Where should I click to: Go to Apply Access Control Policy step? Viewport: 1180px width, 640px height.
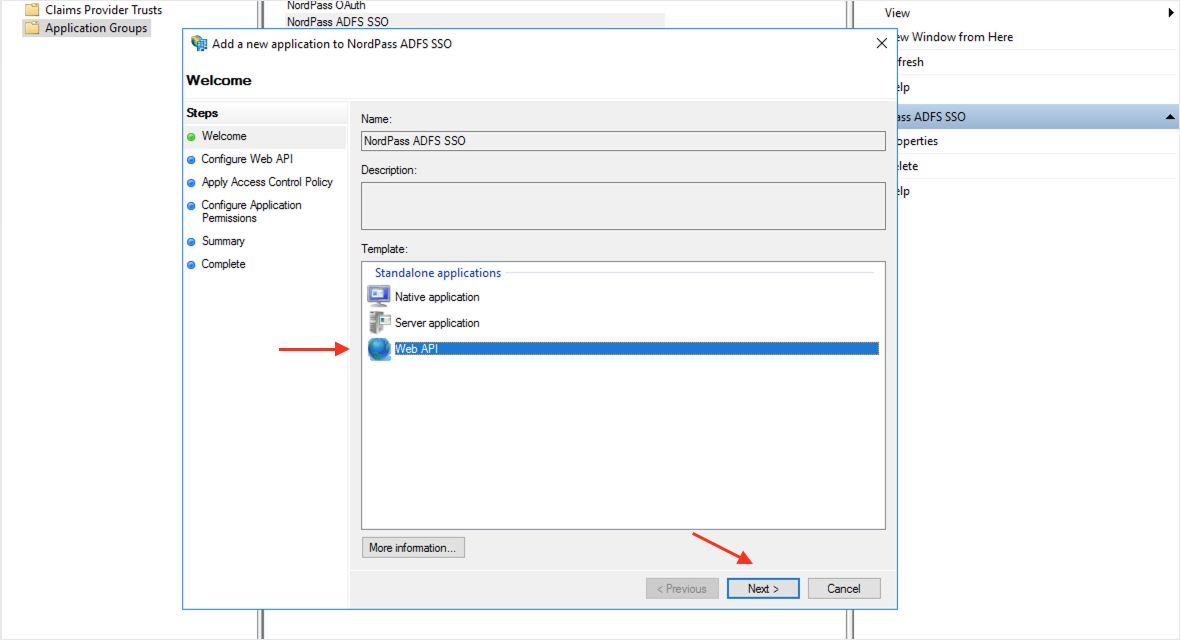pyautogui.click(x=266, y=182)
